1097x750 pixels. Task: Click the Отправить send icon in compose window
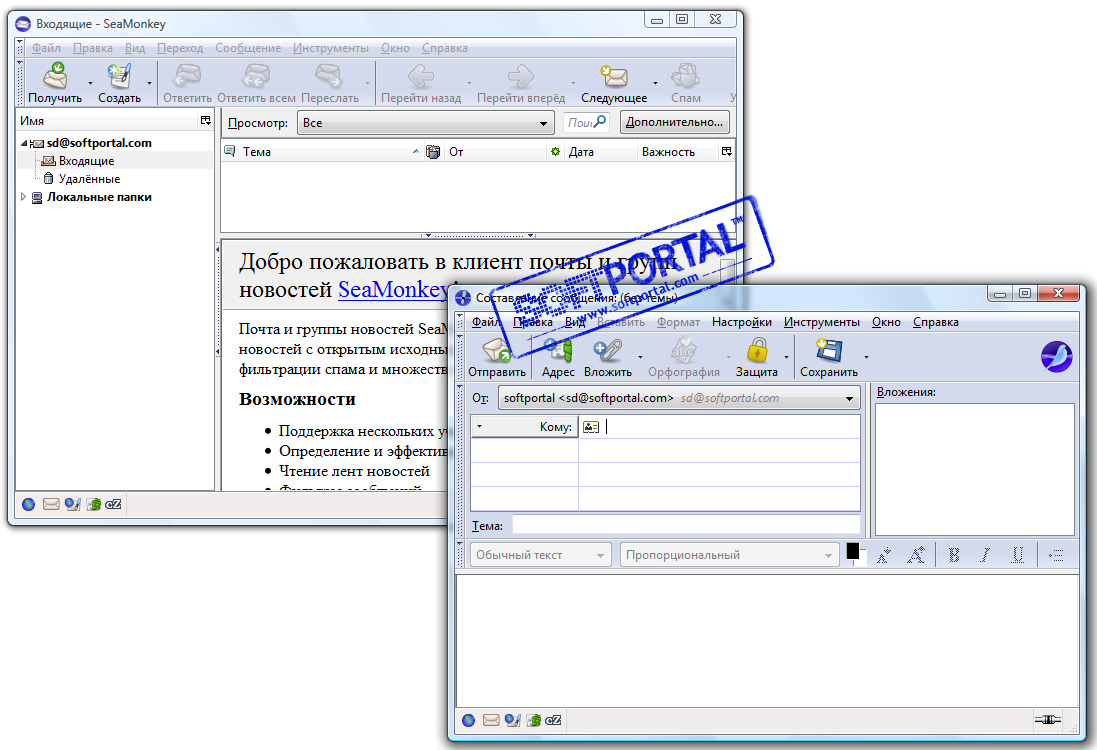[497, 351]
